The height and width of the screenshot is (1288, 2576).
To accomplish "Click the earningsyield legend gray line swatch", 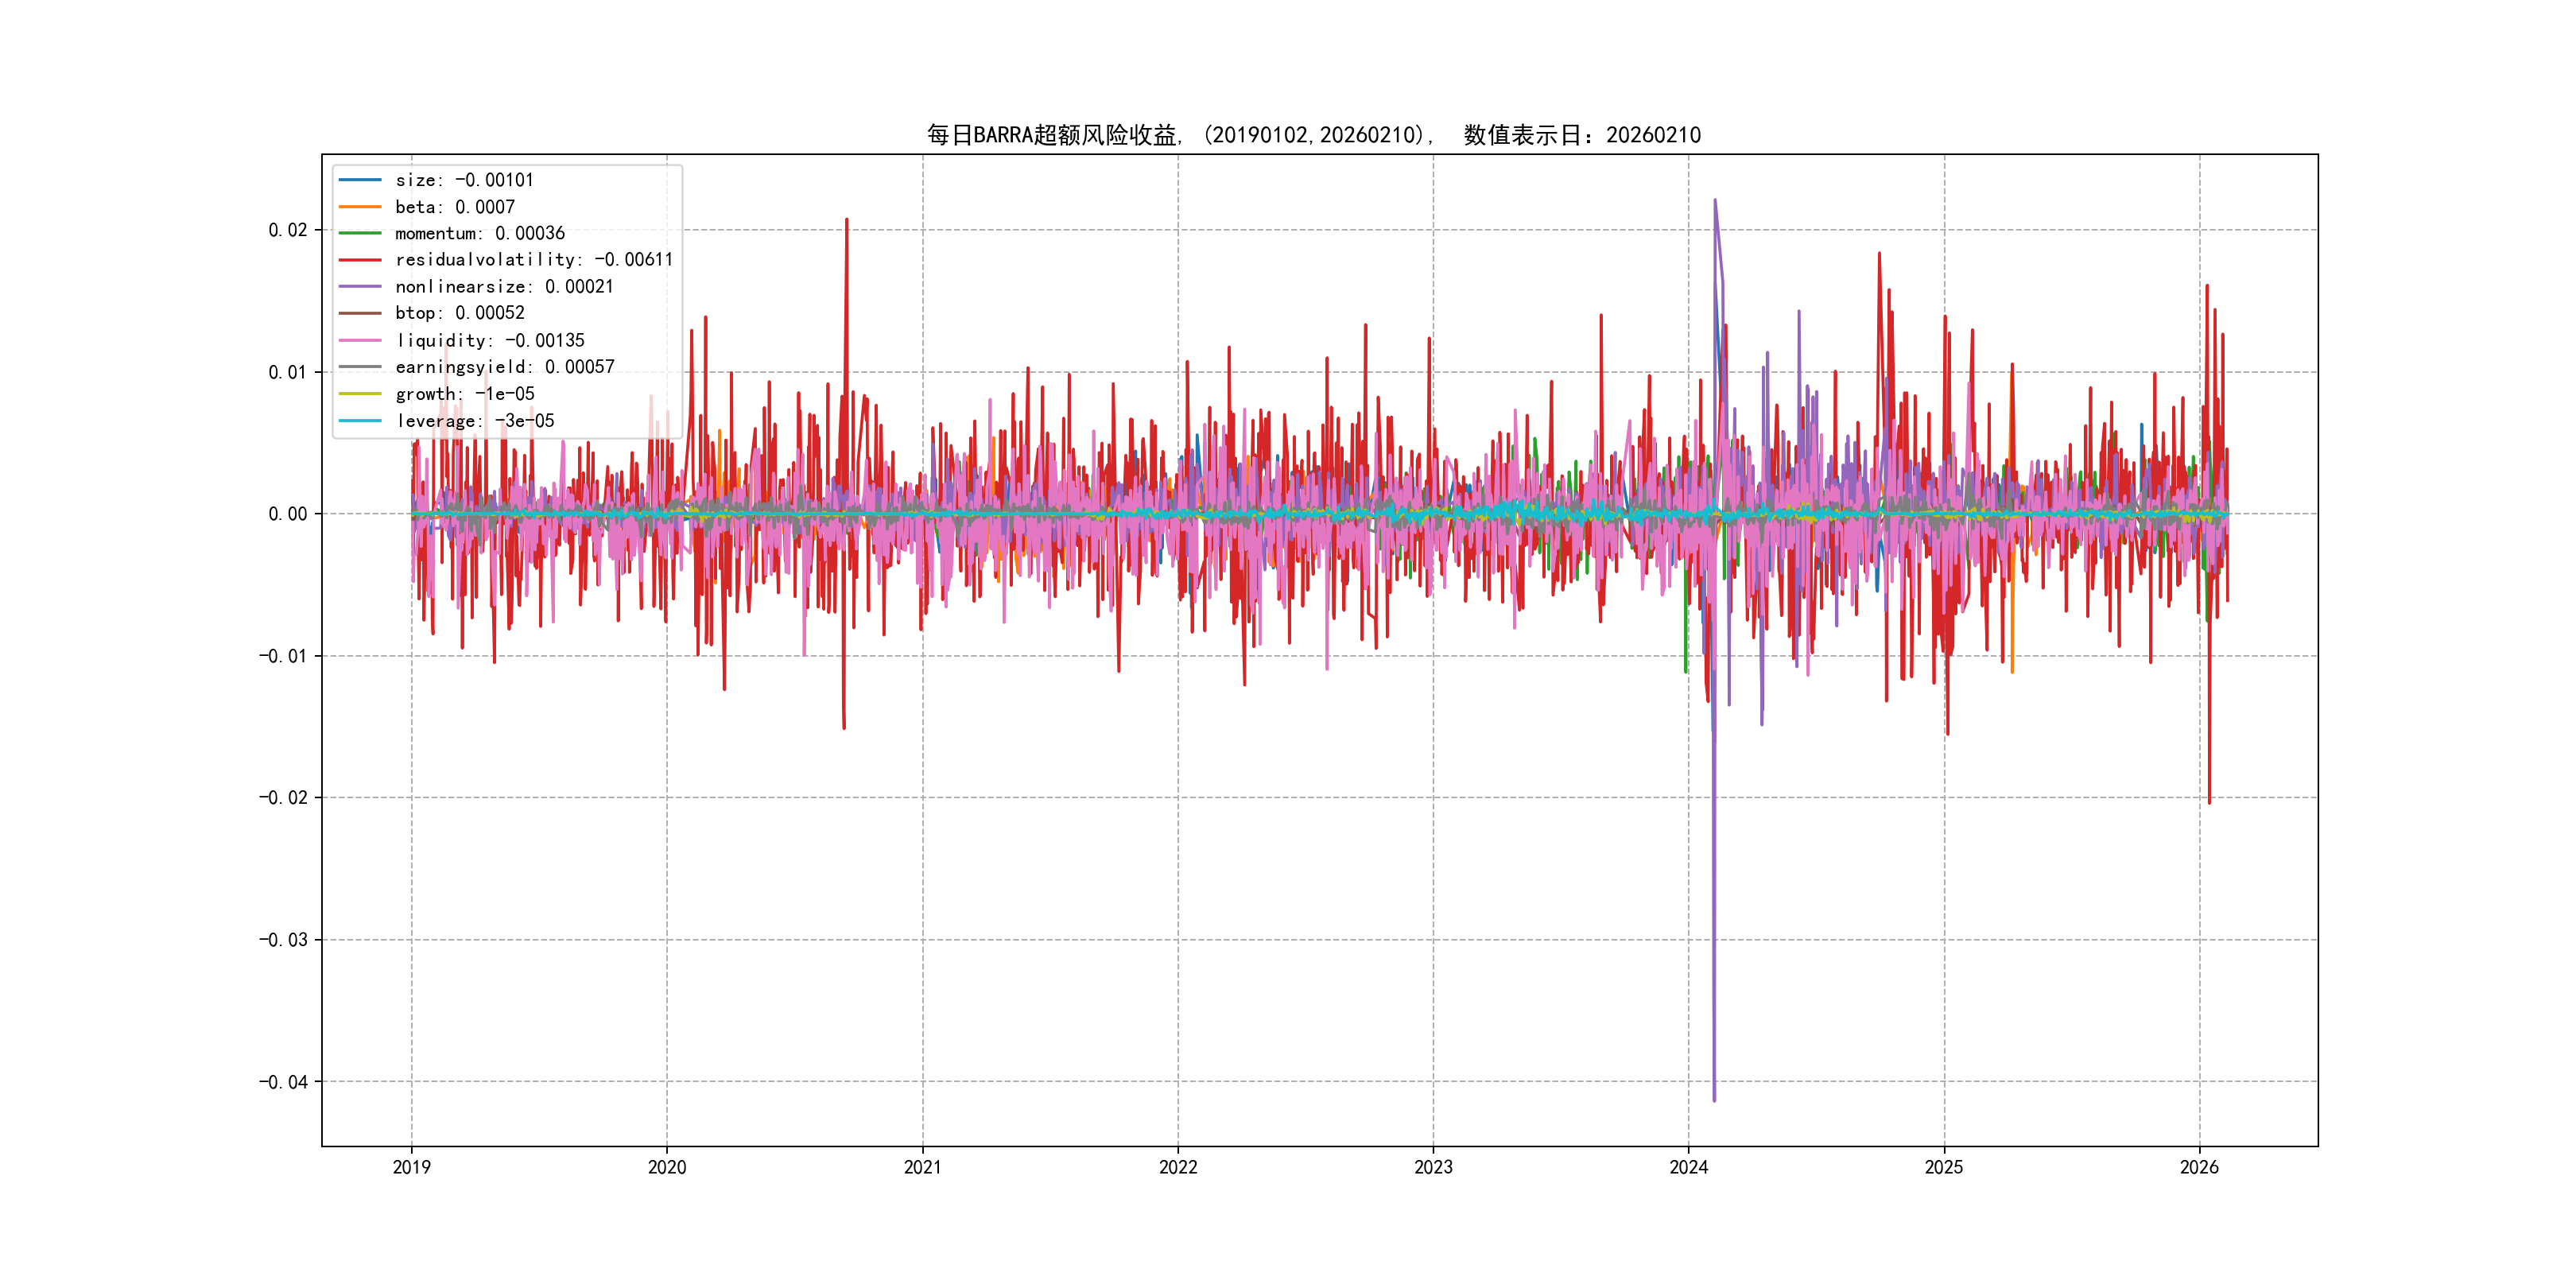I will 360,367.
